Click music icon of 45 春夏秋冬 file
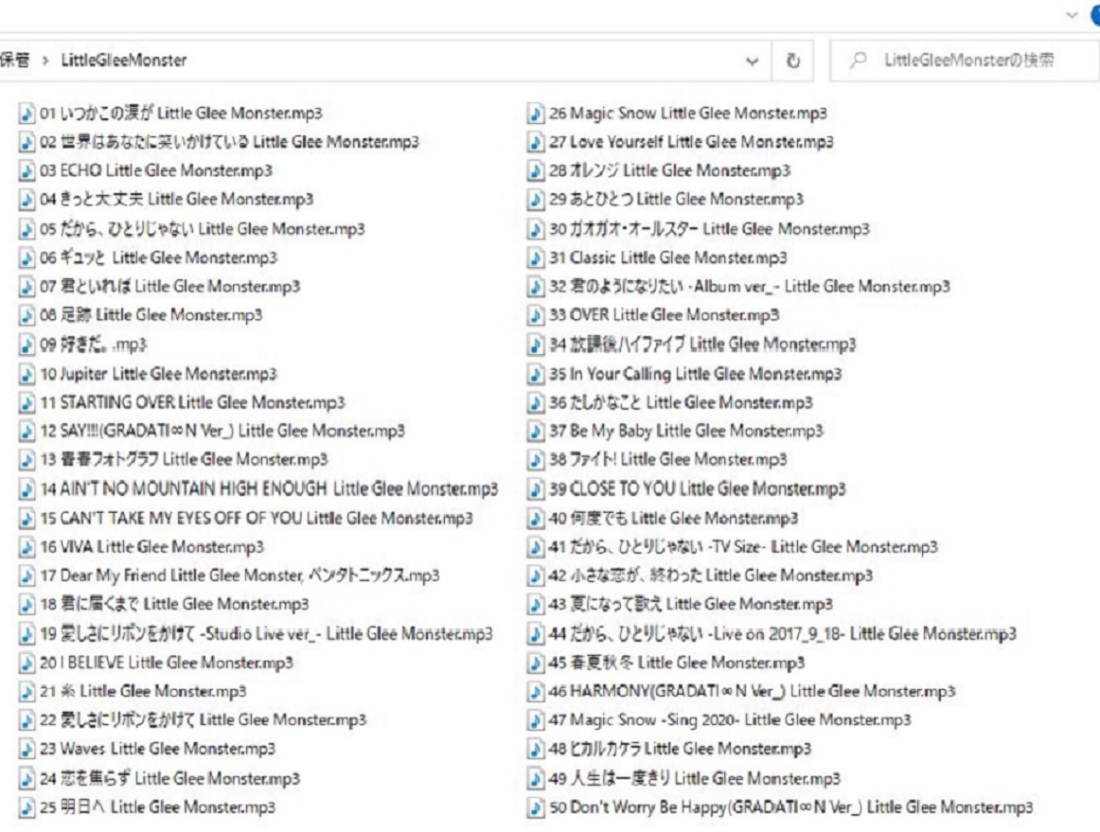The image size is (1100, 832). tap(535, 663)
